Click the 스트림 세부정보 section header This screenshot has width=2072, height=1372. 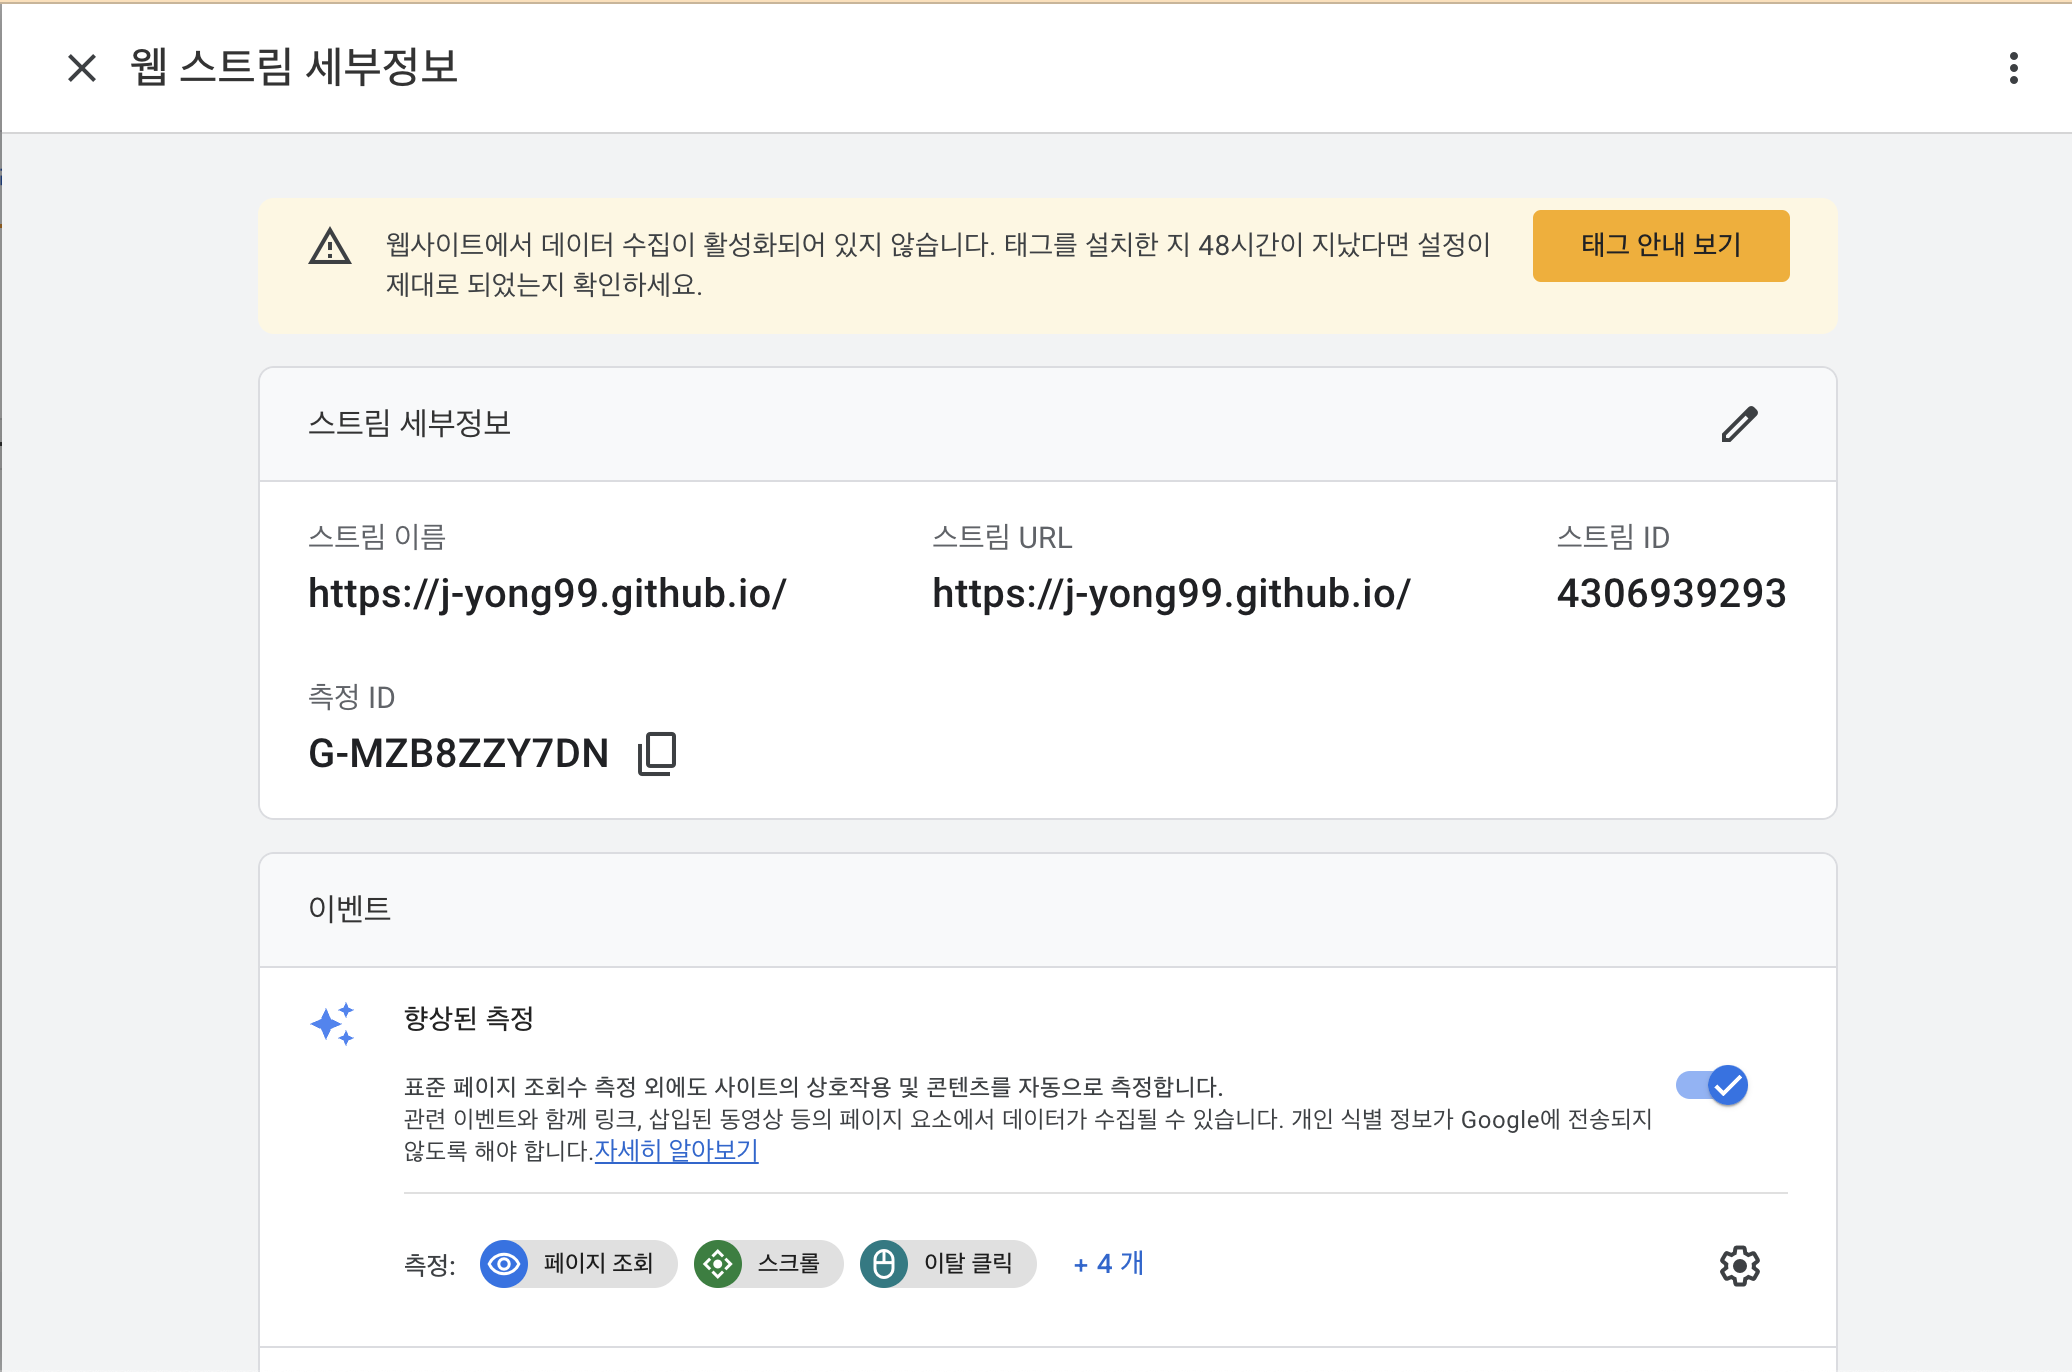pyautogui.click(x=410, y=424)
